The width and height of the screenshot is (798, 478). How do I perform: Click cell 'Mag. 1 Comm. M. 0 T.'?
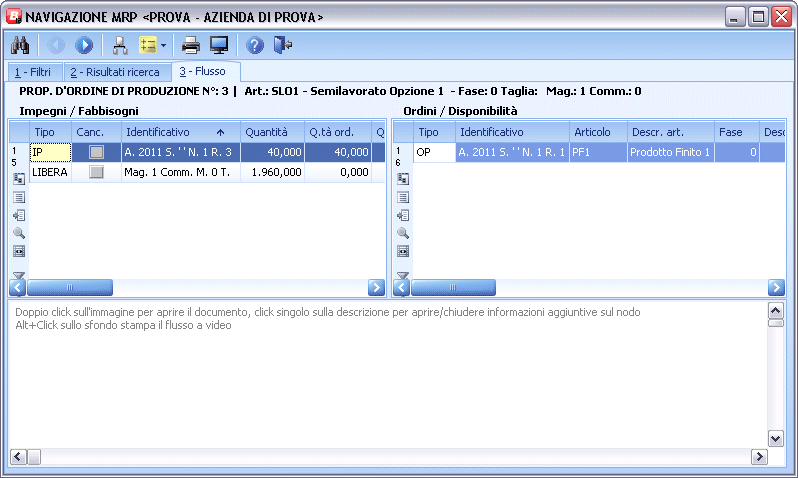point(181,172)
